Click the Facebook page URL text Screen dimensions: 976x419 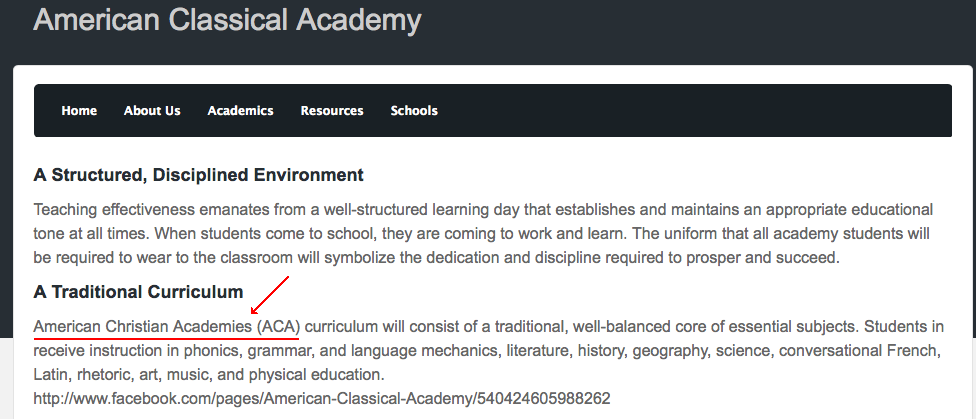[x=321, y=399]
